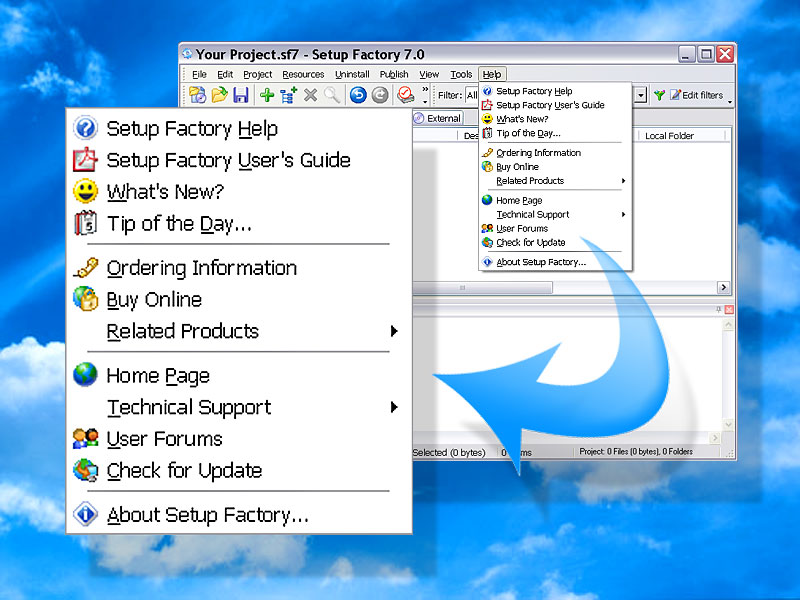Click the build icon with red checkmark
Viewport: 800px width, 600px height.
pos(406,95)
